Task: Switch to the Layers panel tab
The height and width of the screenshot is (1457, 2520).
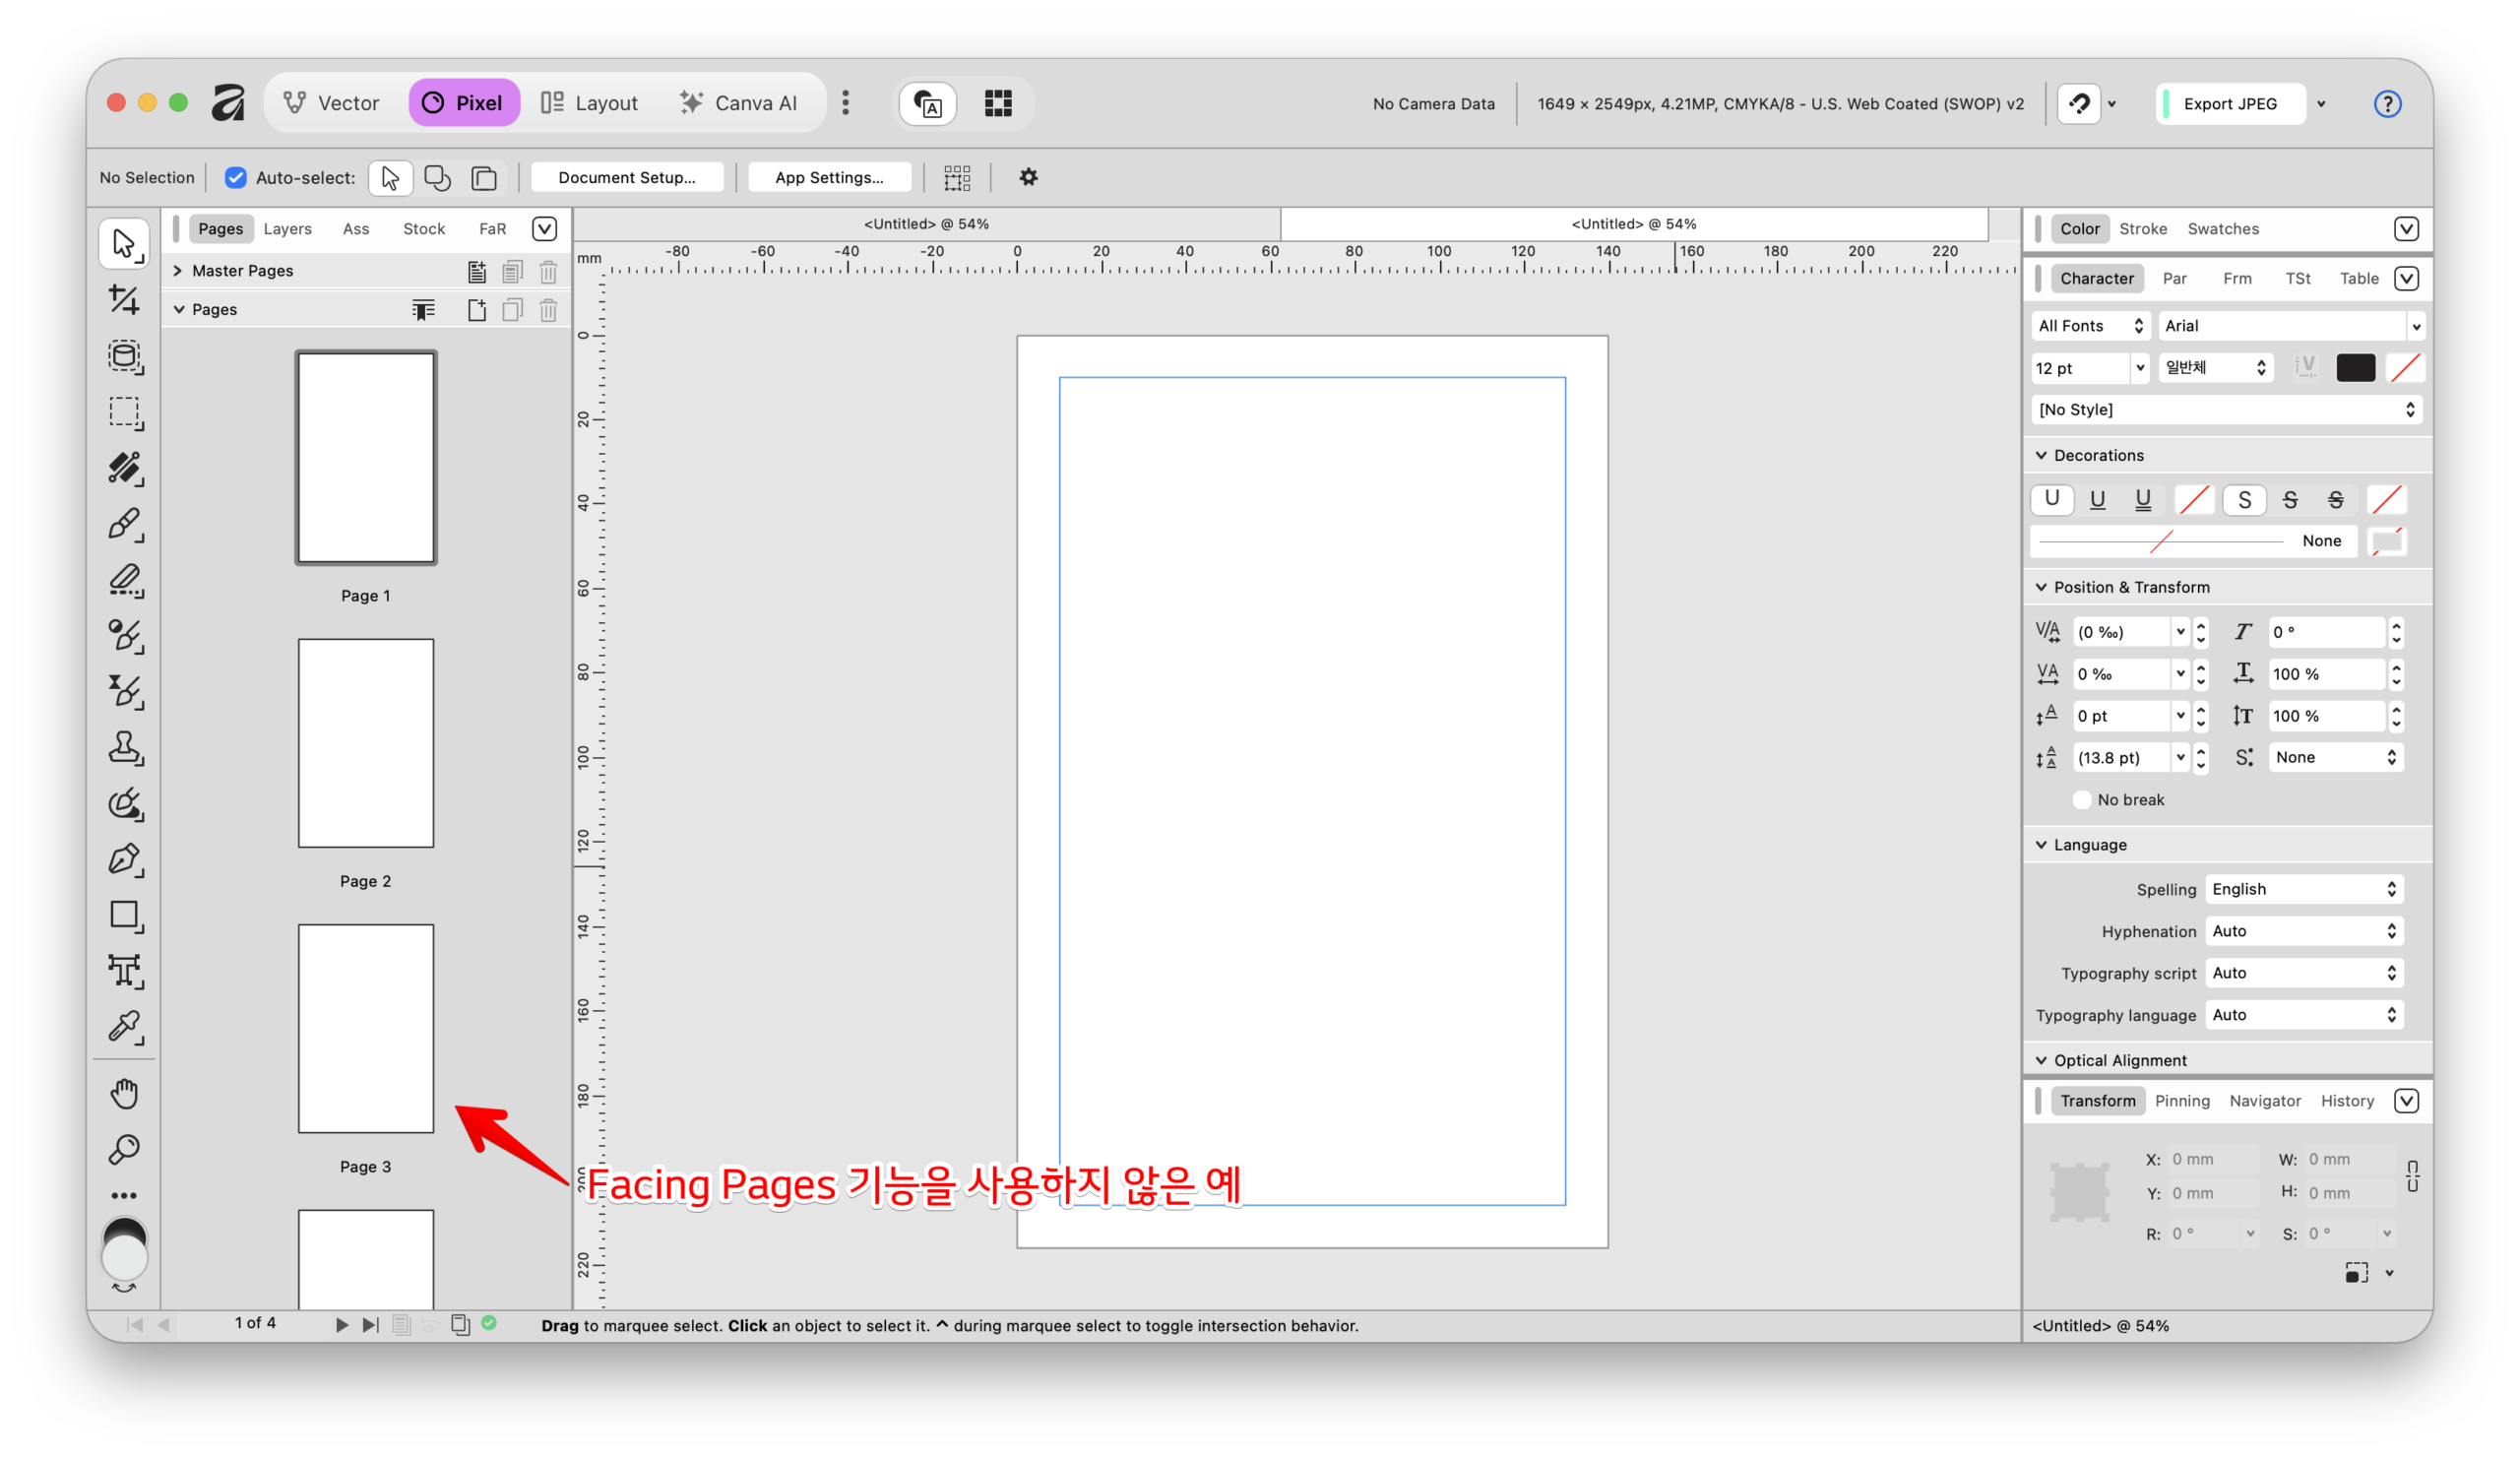Action: 288,229
